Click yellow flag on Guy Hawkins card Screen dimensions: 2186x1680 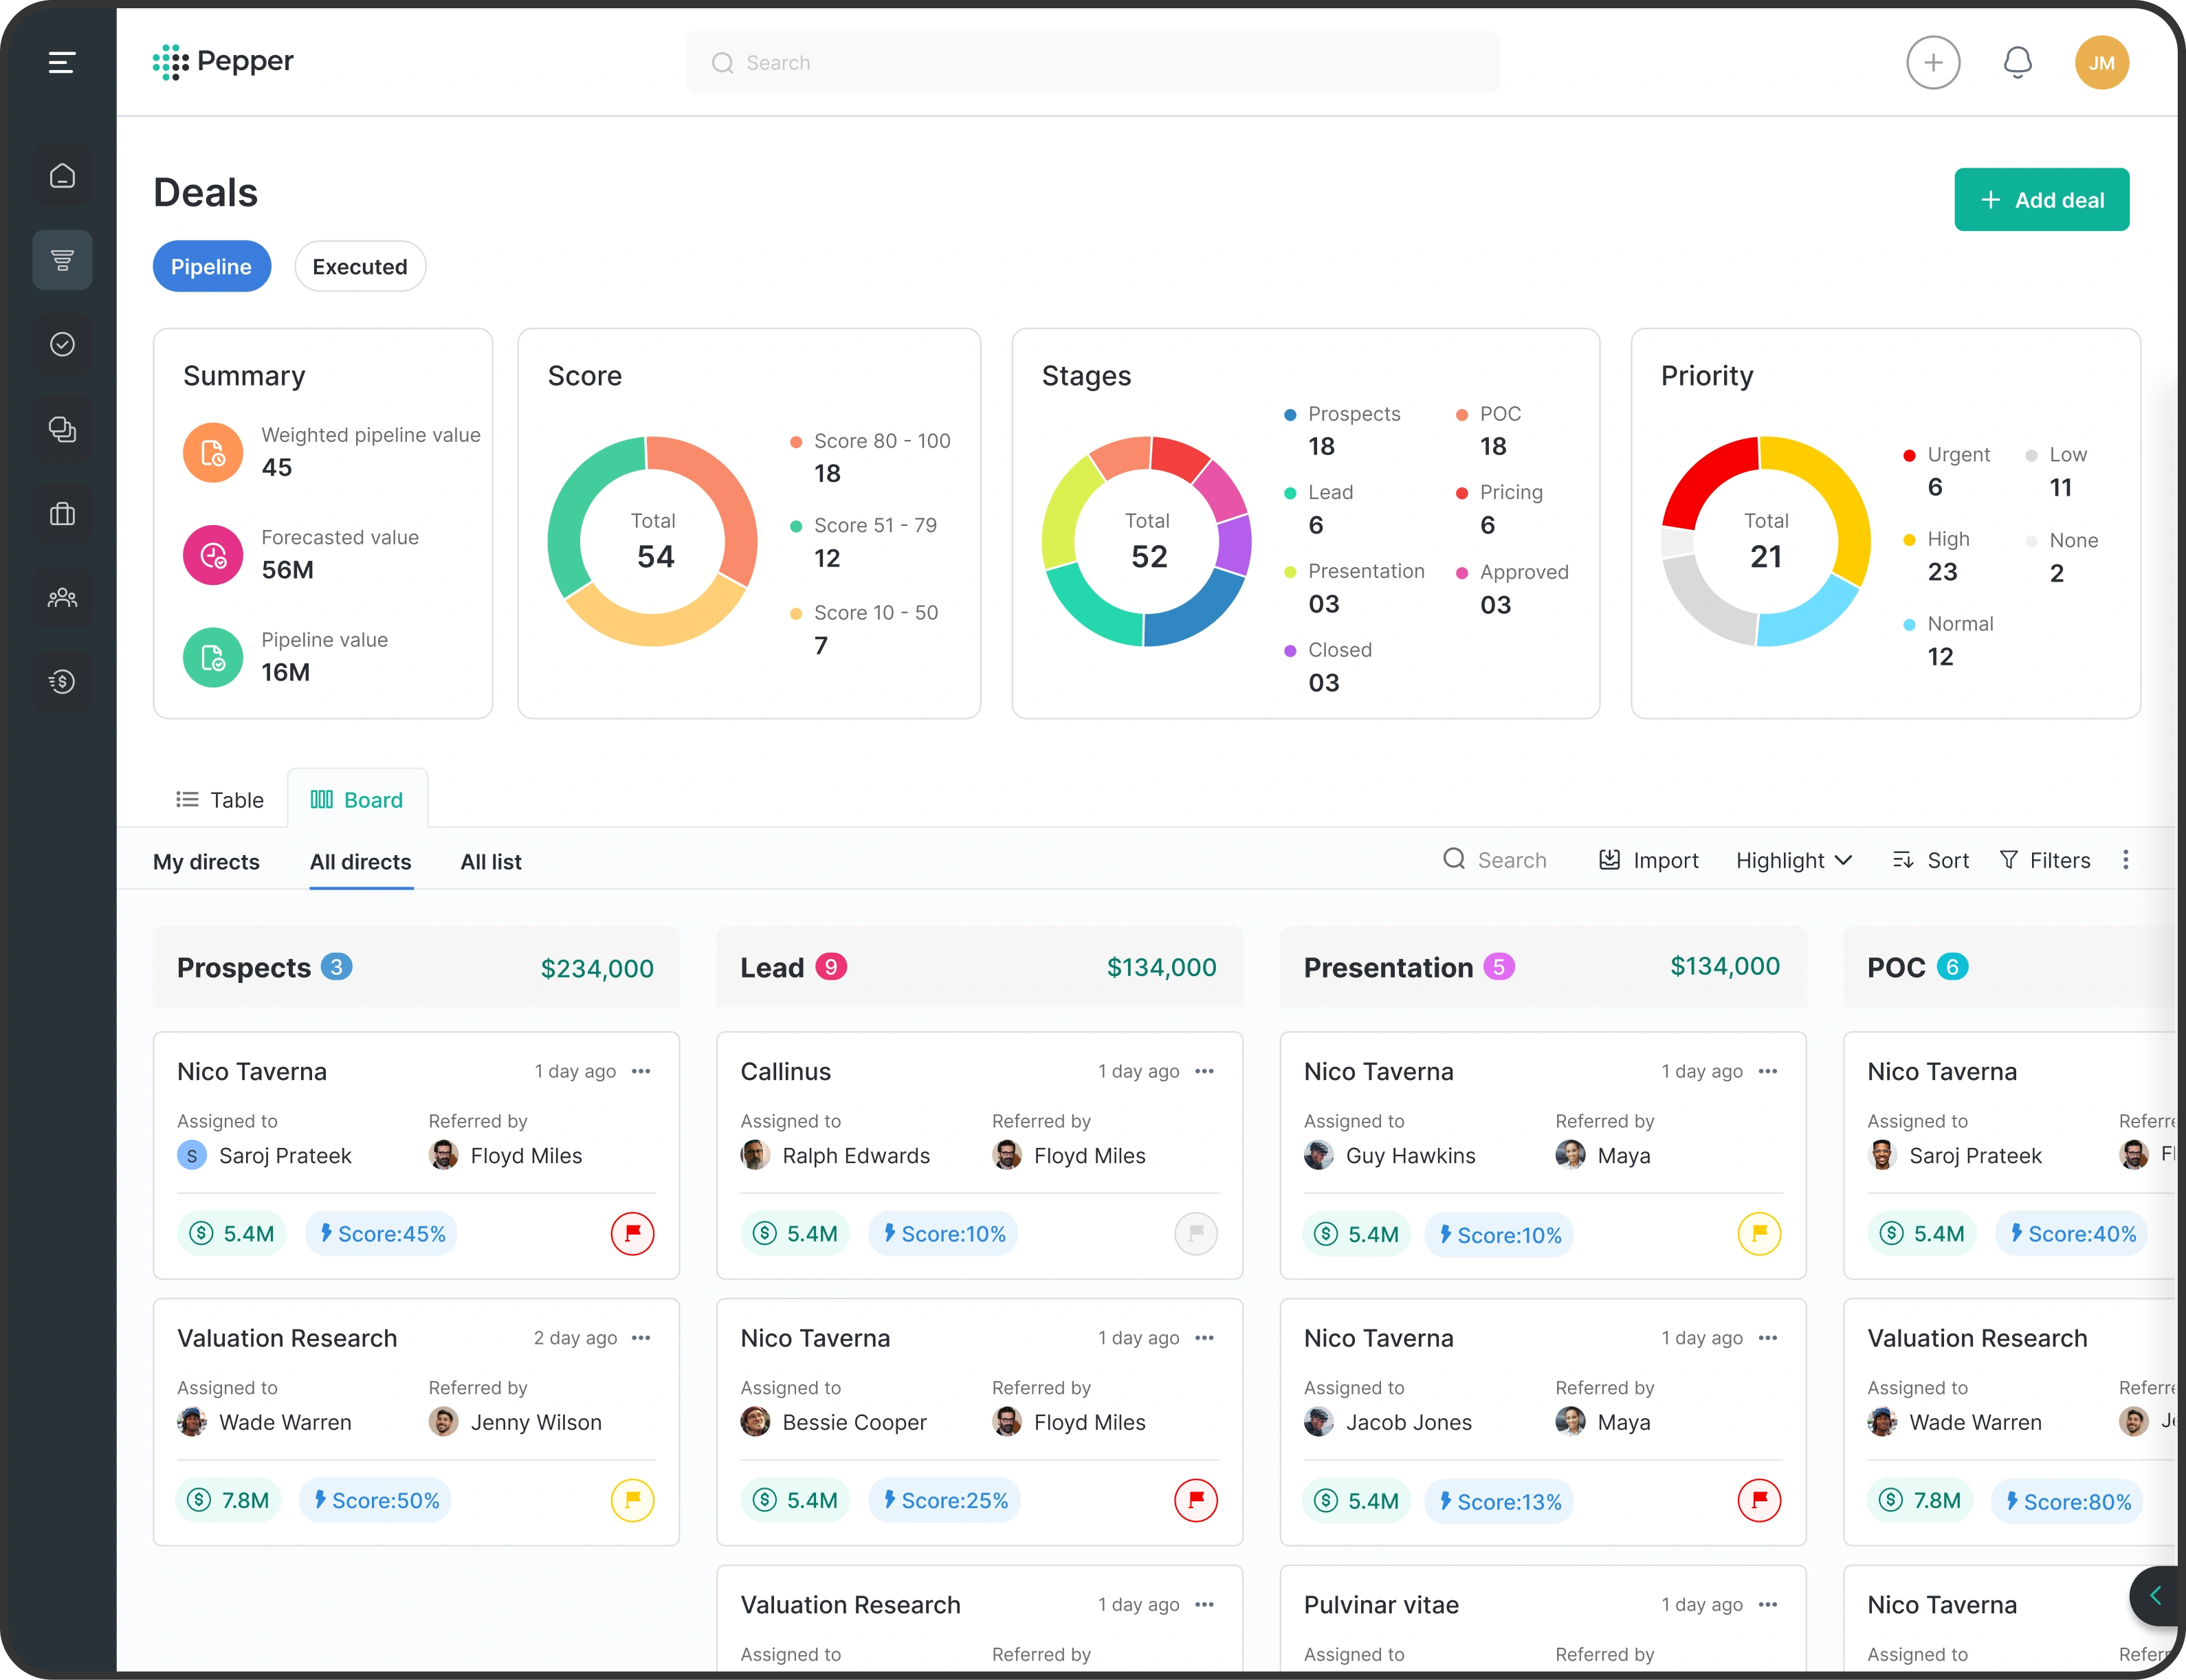1759,1233
